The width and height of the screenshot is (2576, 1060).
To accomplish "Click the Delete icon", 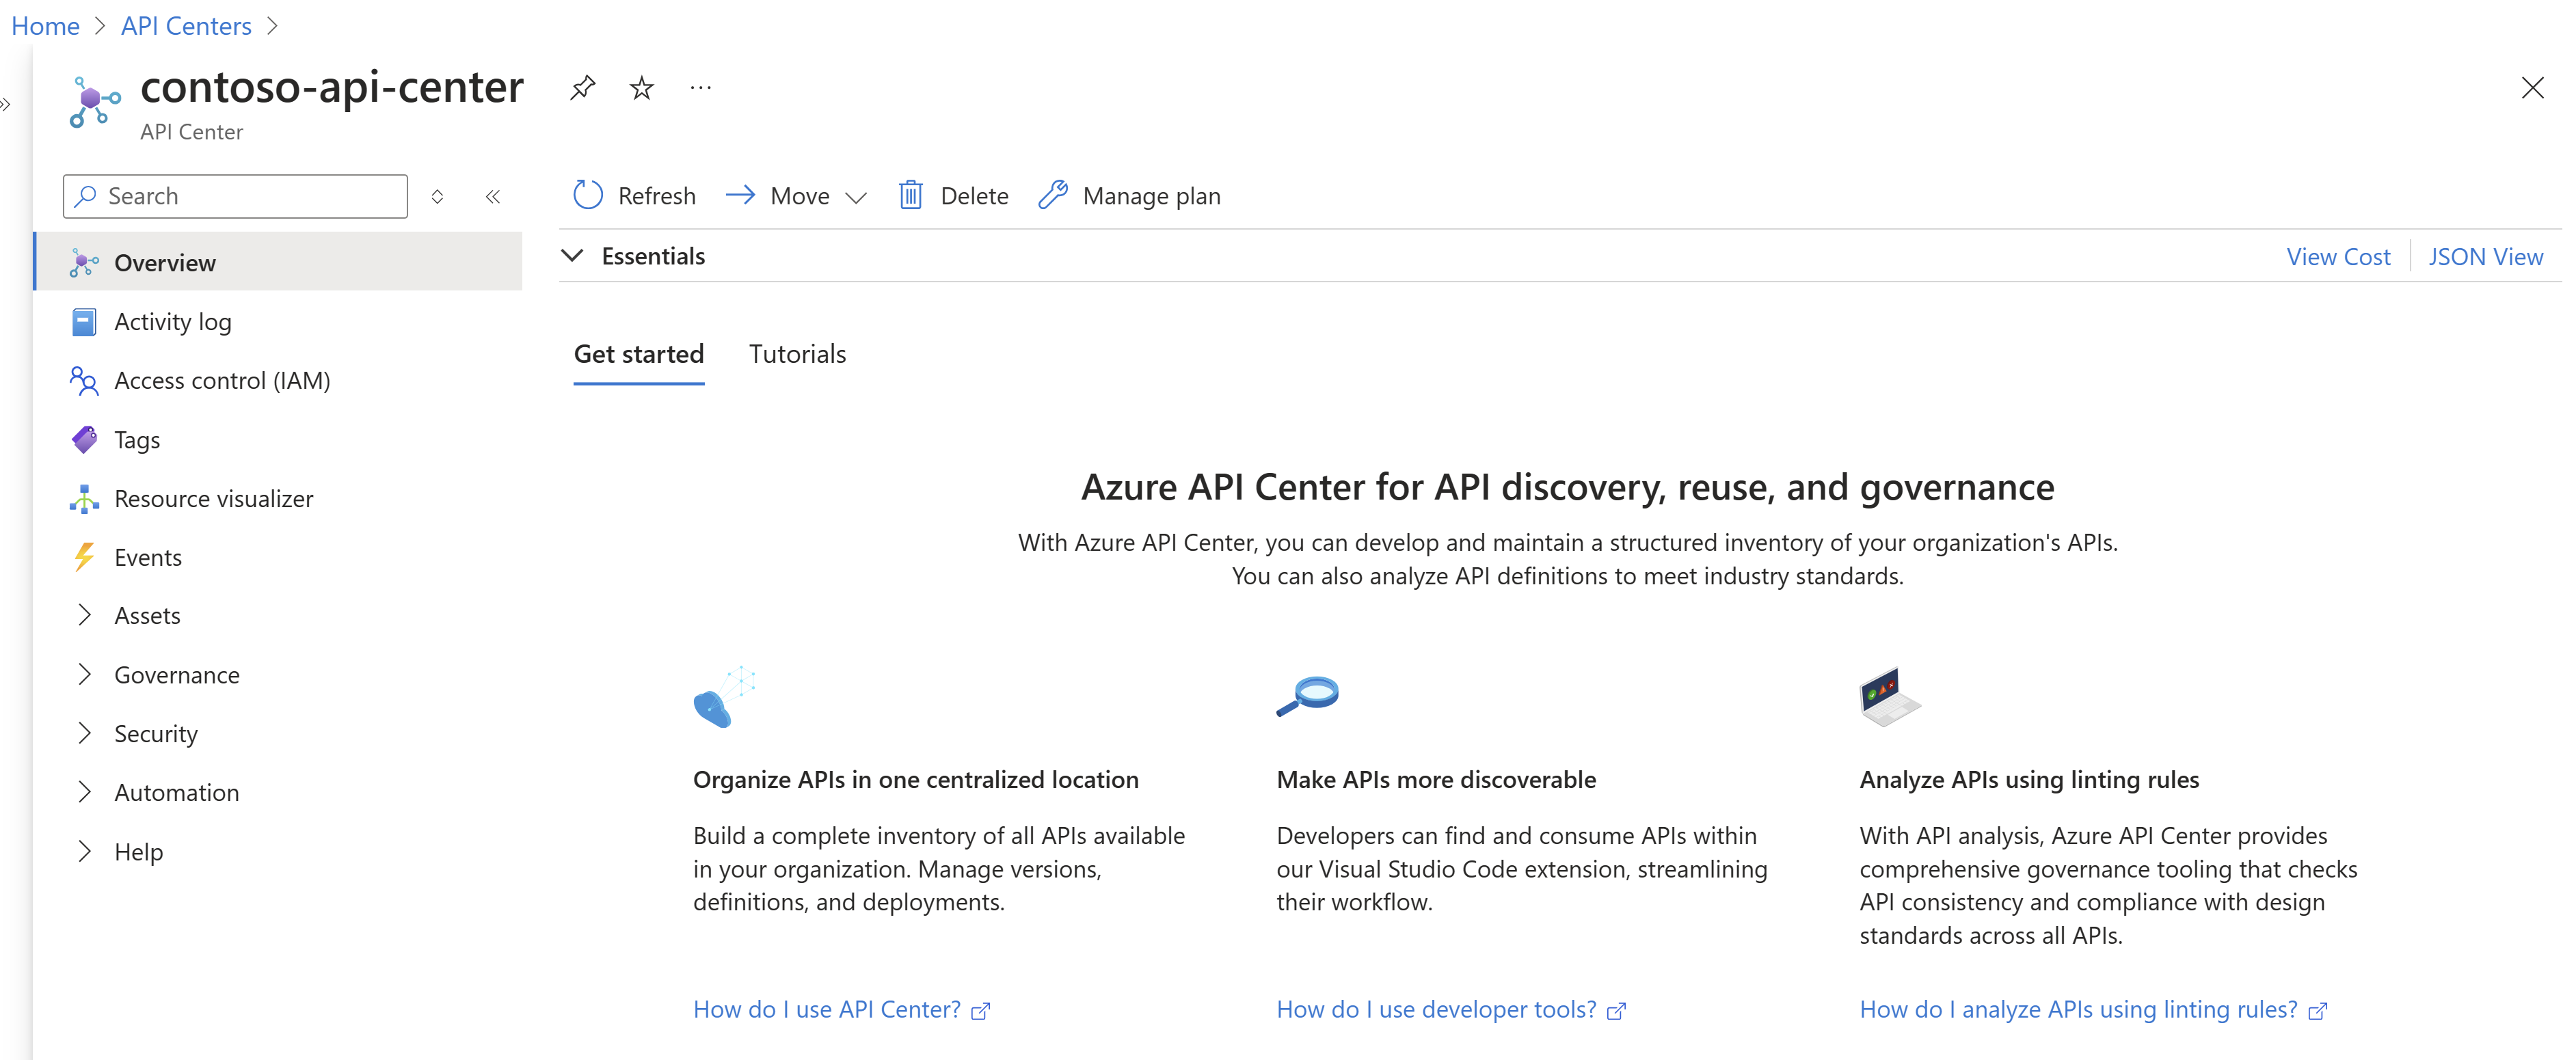I will click(x=909, y=195).
